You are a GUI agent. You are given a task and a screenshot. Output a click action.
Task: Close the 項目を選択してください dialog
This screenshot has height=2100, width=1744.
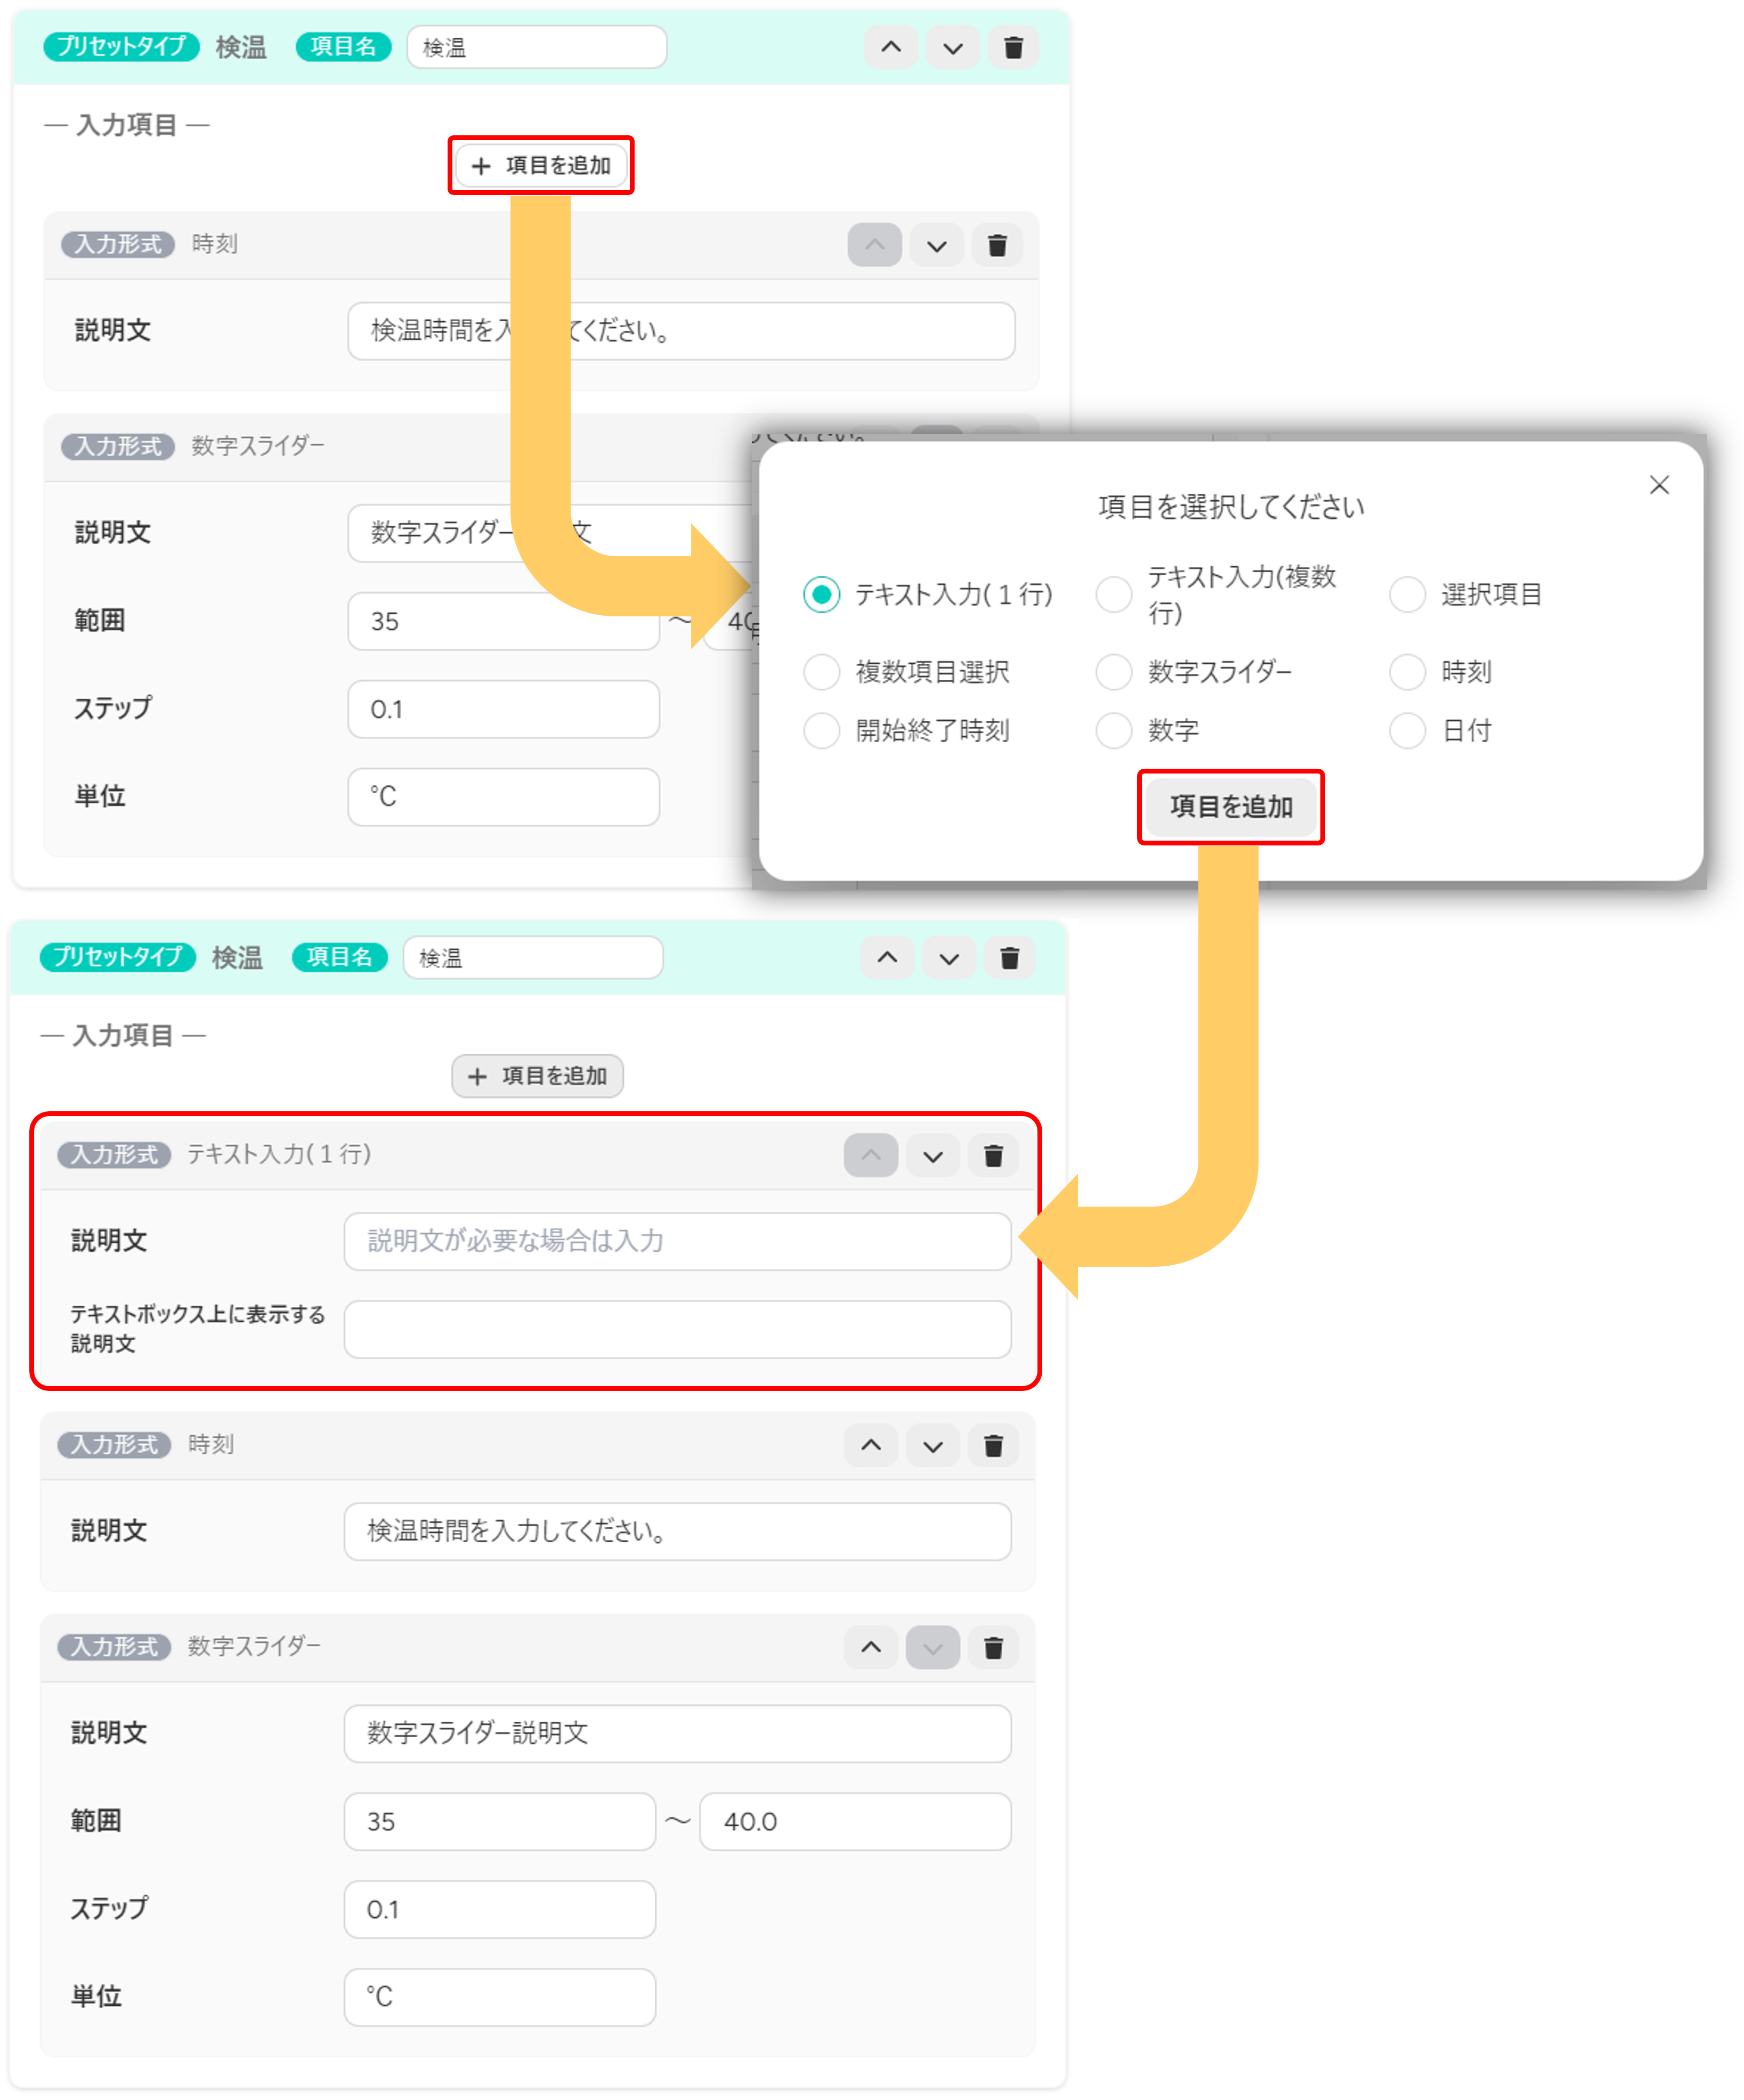[x=1659, y=485]
